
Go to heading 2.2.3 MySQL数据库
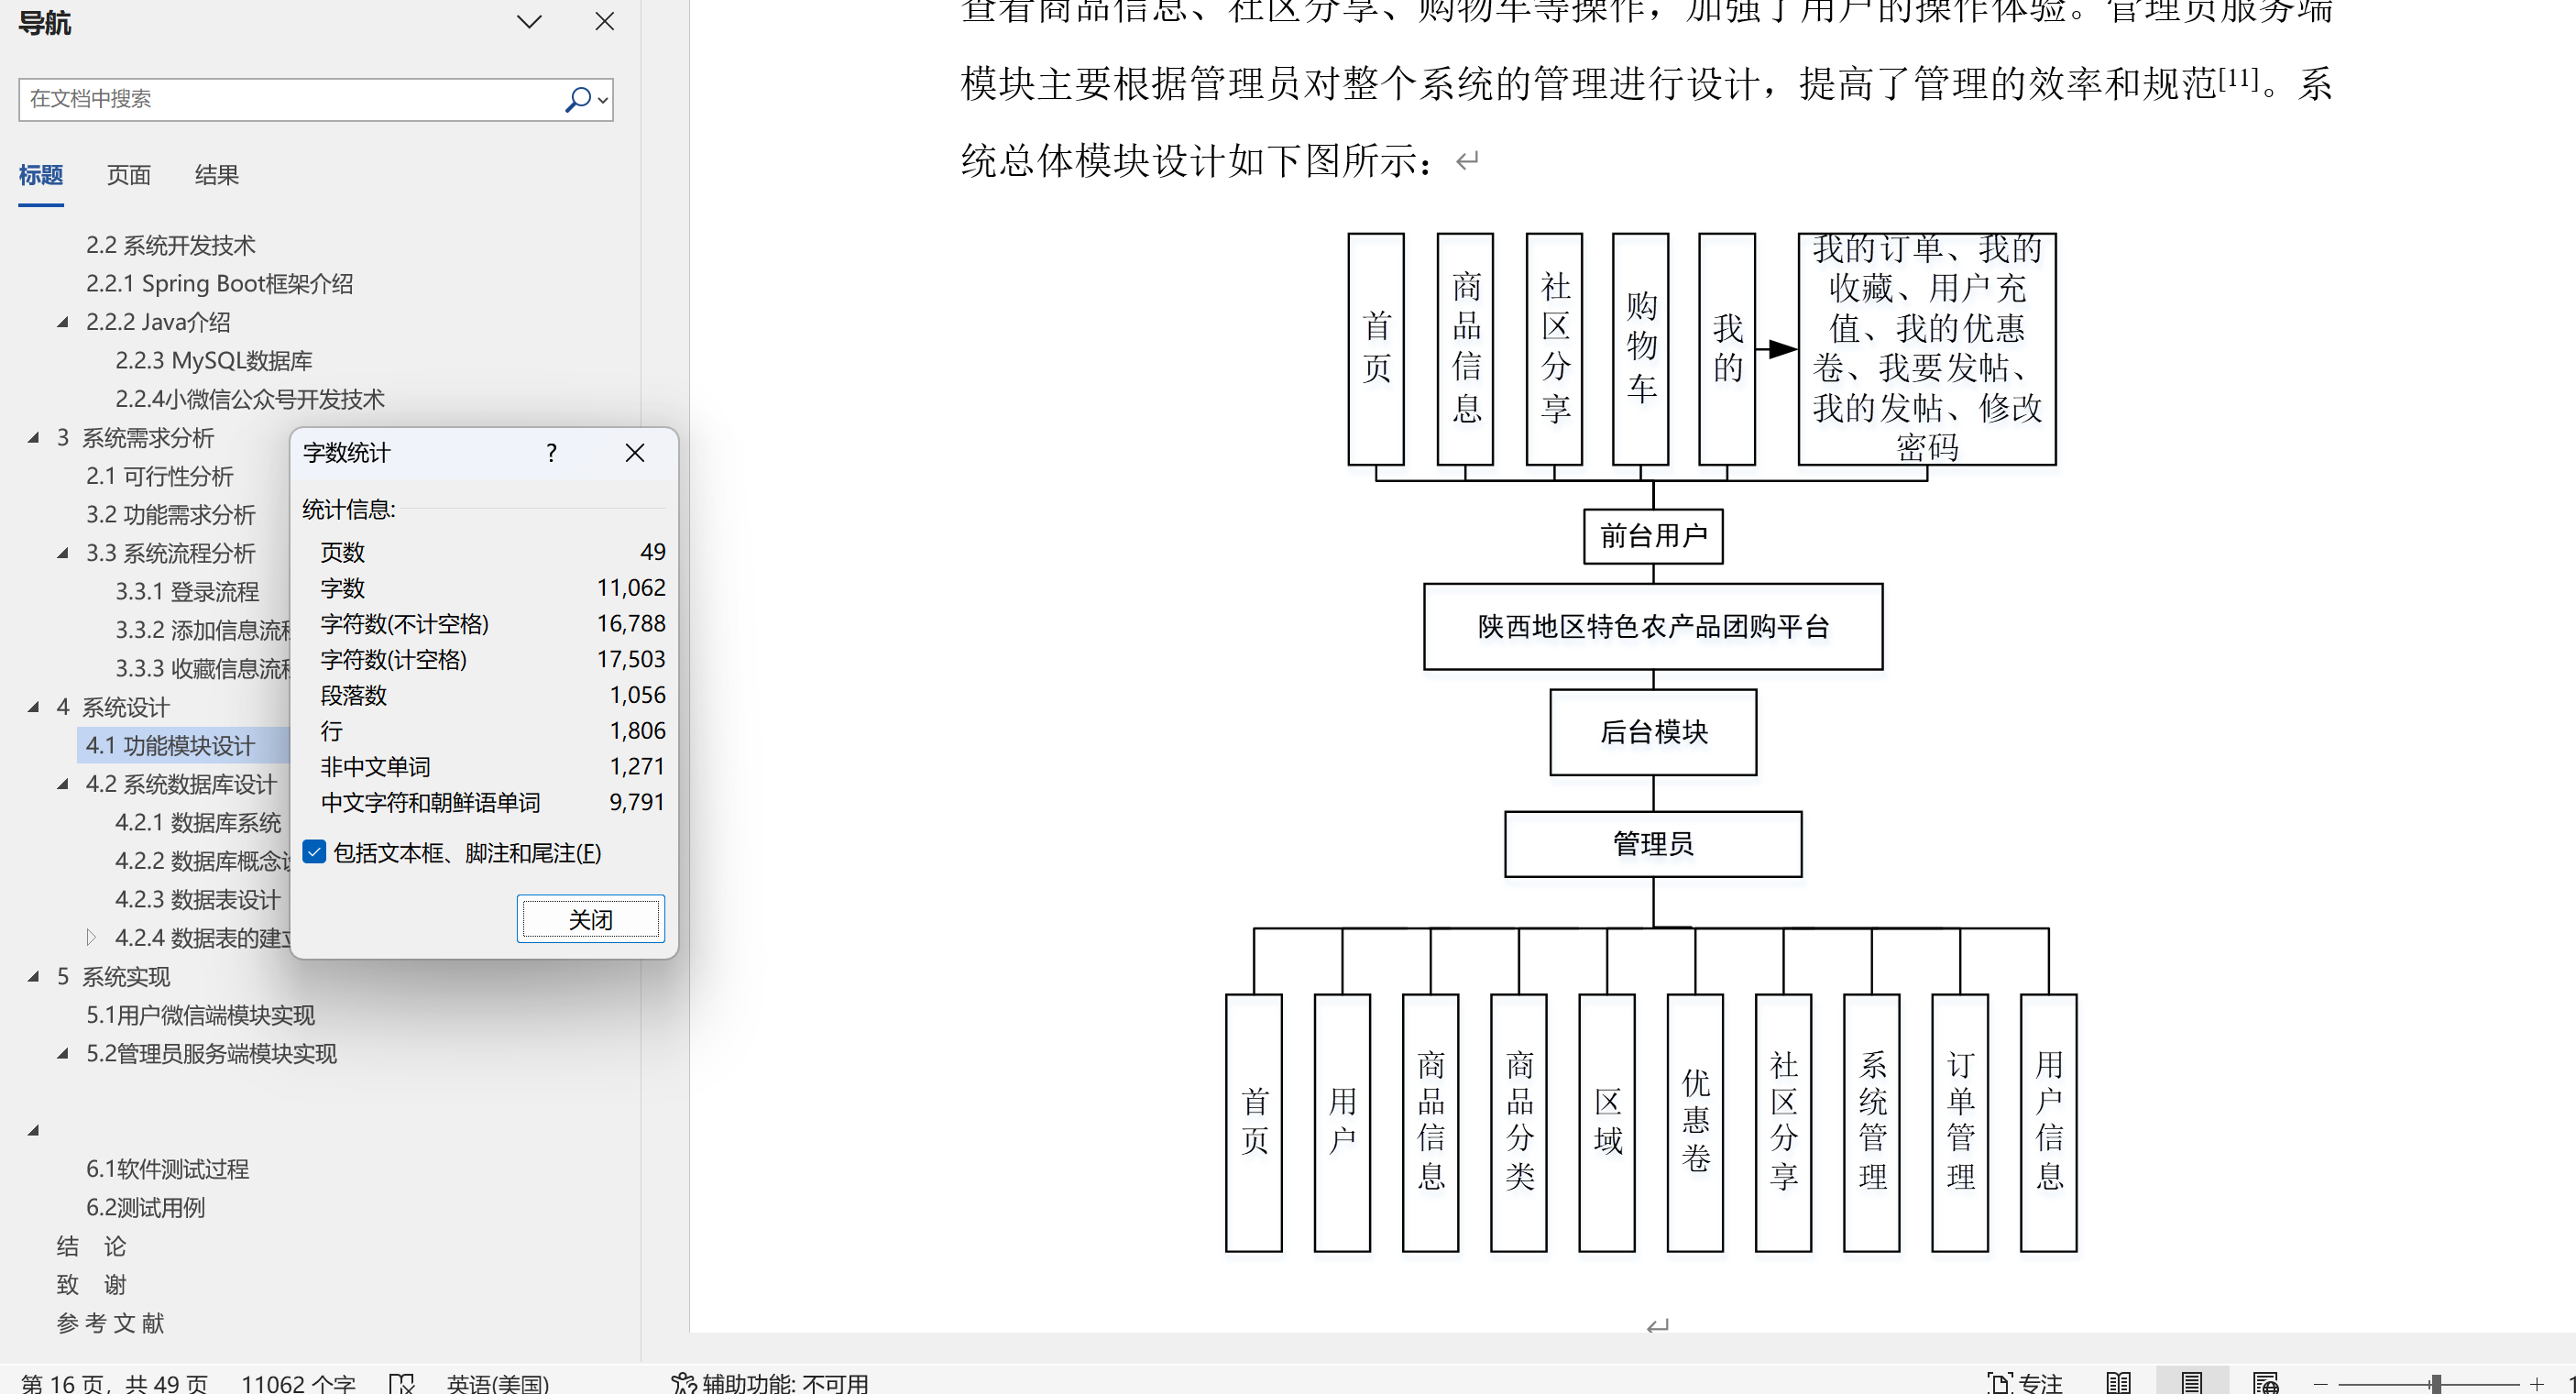214,361
